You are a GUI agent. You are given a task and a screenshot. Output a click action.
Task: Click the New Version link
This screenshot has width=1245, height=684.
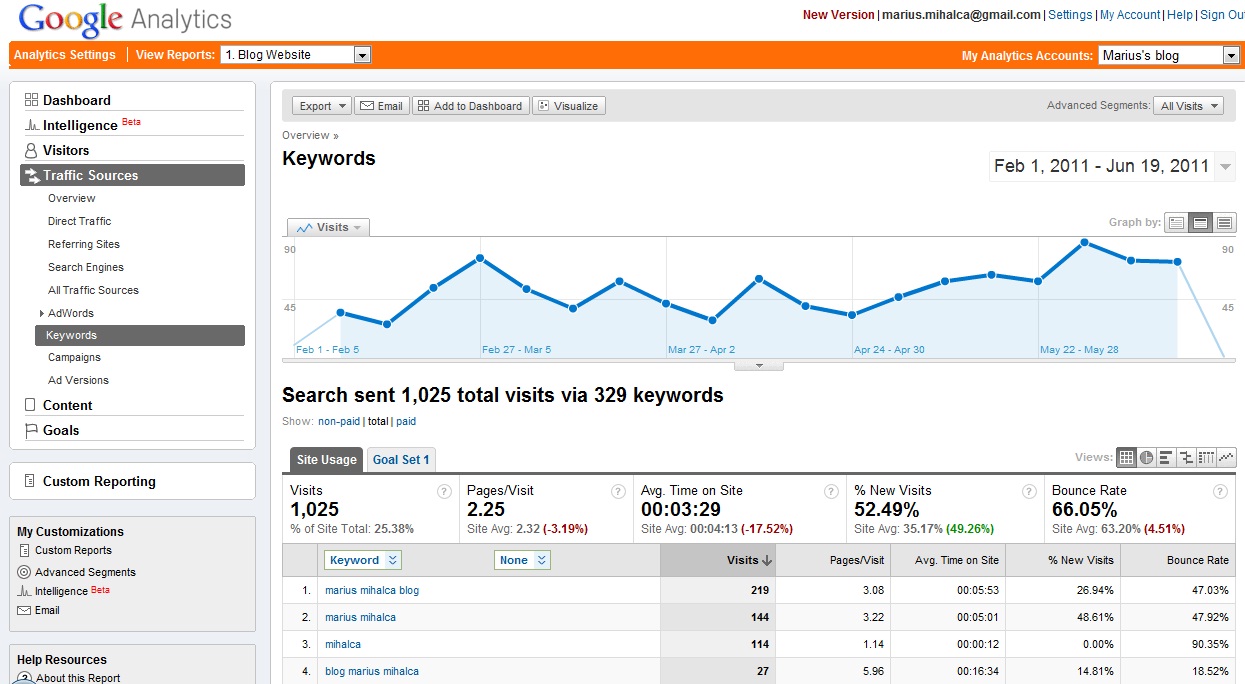[838, 15]
